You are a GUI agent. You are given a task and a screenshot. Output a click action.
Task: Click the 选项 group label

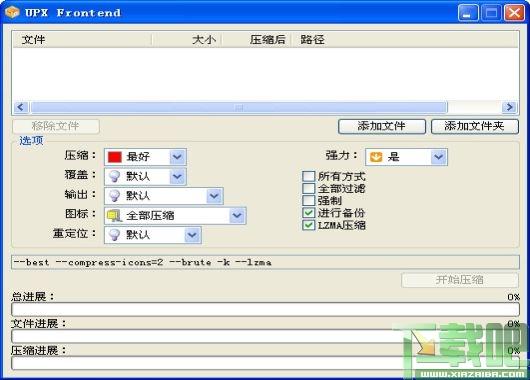point(31,141)
